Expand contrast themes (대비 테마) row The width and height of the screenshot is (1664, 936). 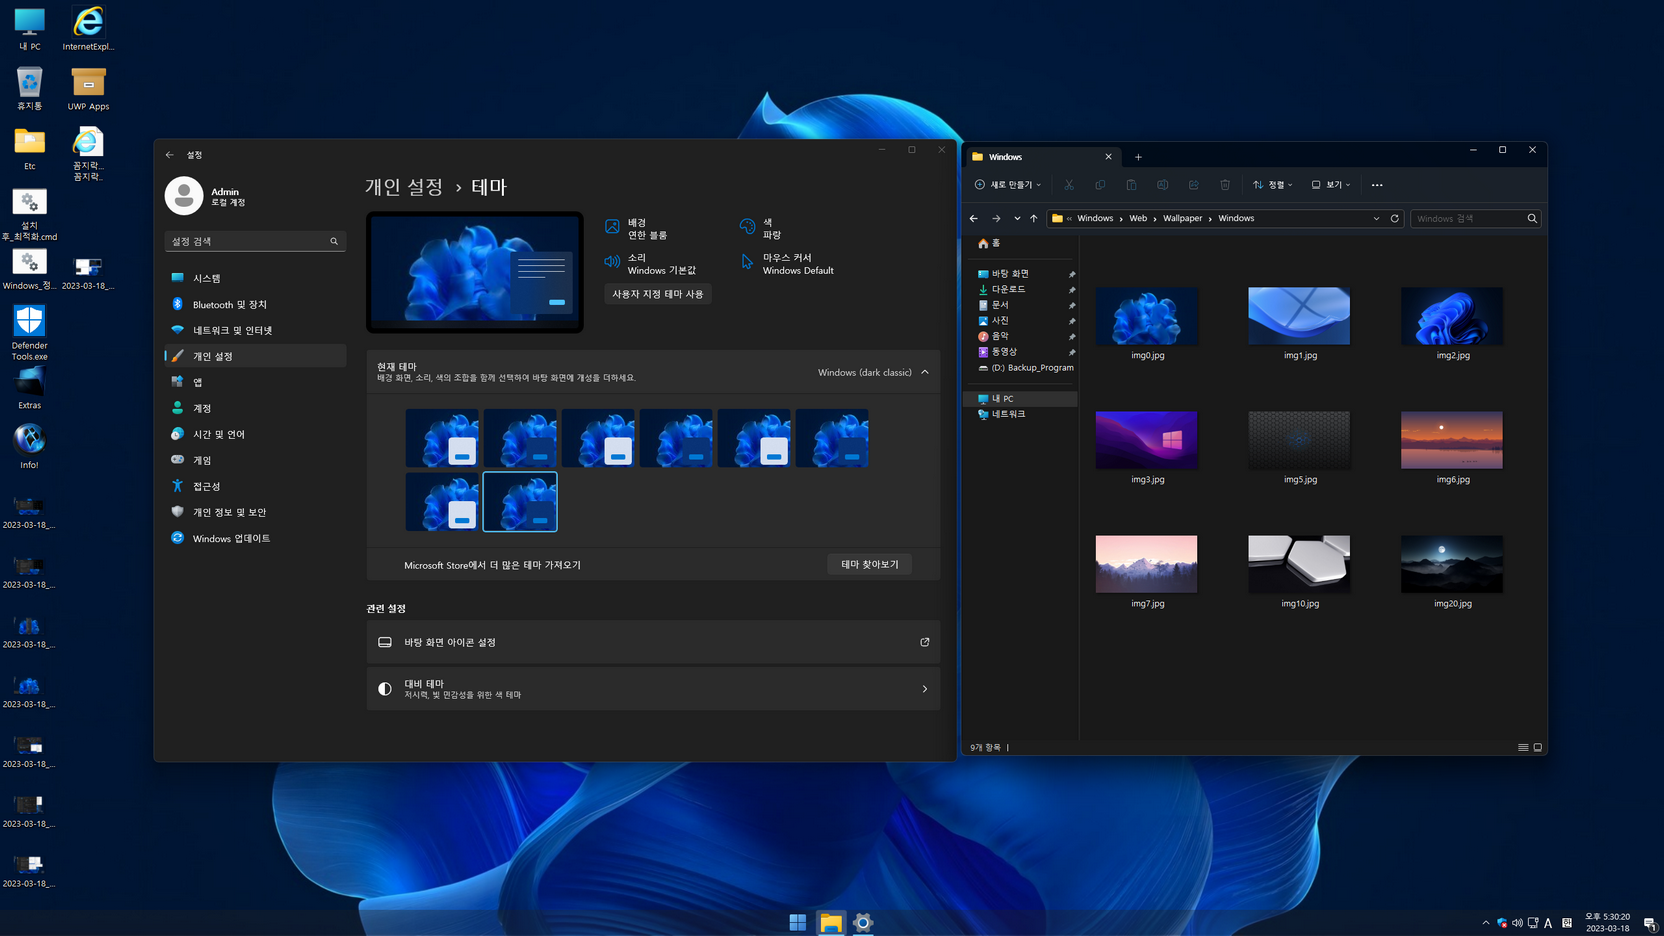(653, 689)
